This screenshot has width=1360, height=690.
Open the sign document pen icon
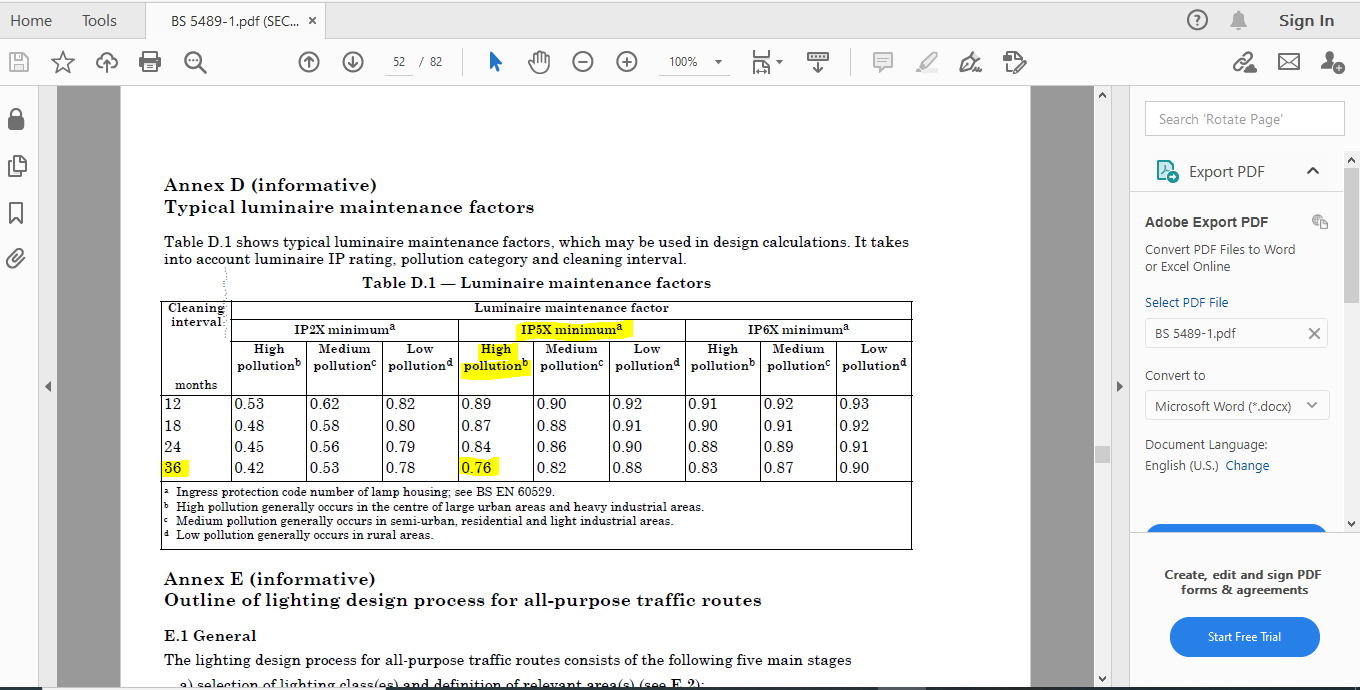(970, 62)
